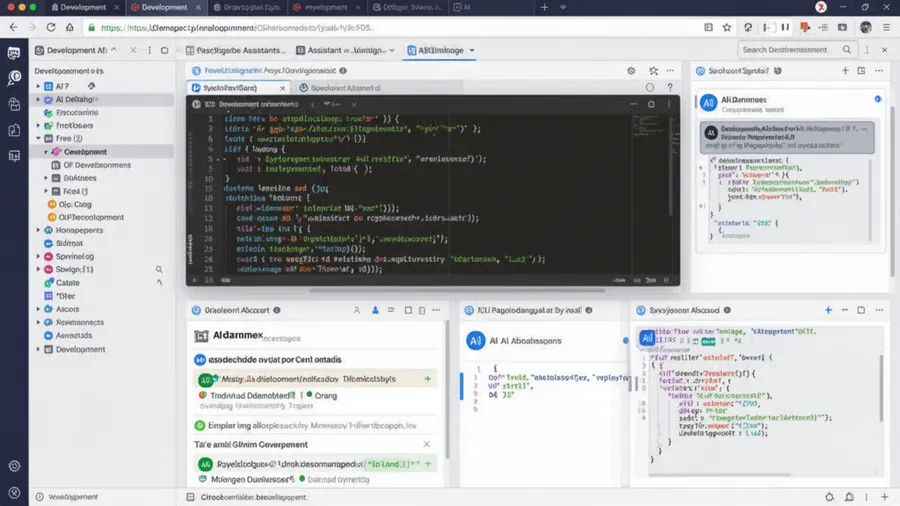Open the three-dot menu of the Spohaont panel

pyautogui.click(x=879, y=71)
